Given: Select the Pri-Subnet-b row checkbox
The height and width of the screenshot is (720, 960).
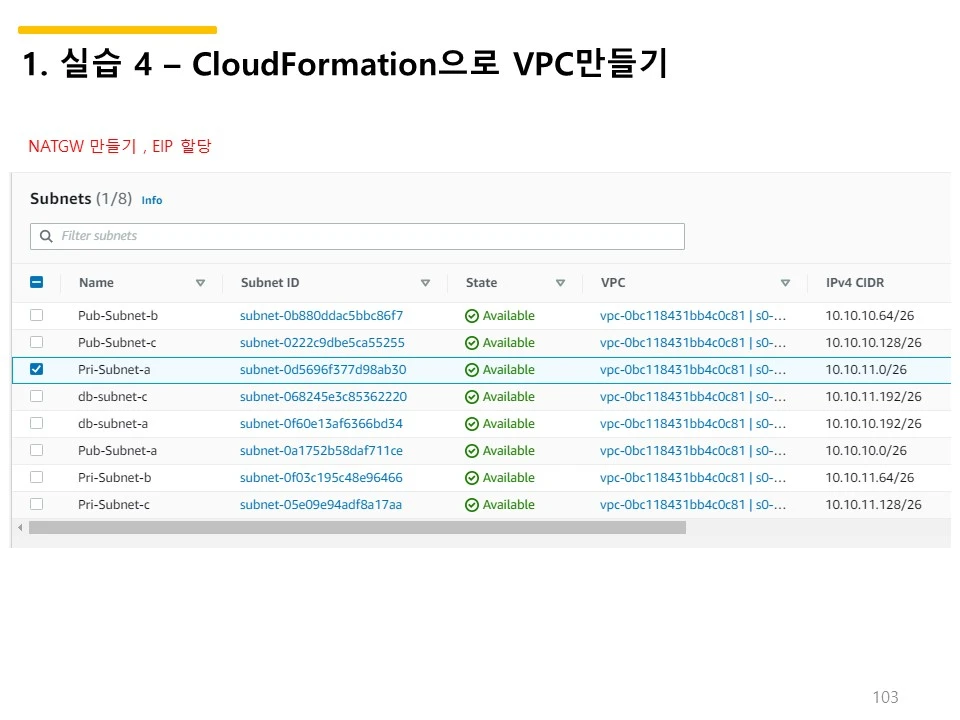Looking at the screenshot, I should click(37, 477).
